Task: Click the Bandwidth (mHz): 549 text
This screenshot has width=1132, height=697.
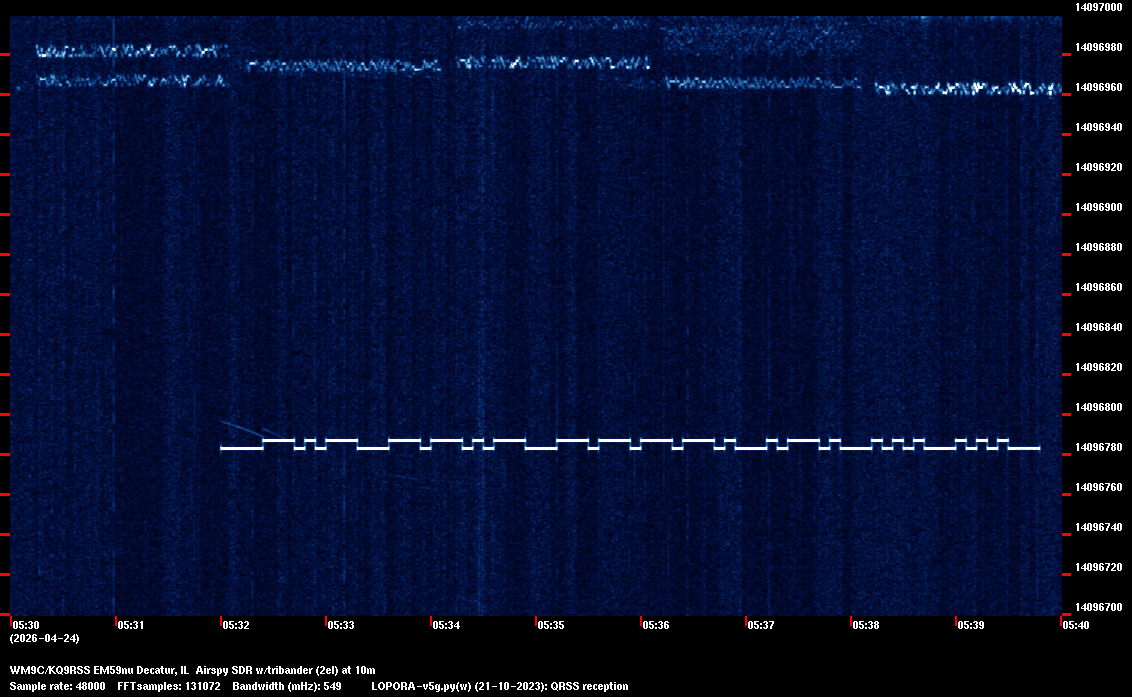Action: click(287, 686)
